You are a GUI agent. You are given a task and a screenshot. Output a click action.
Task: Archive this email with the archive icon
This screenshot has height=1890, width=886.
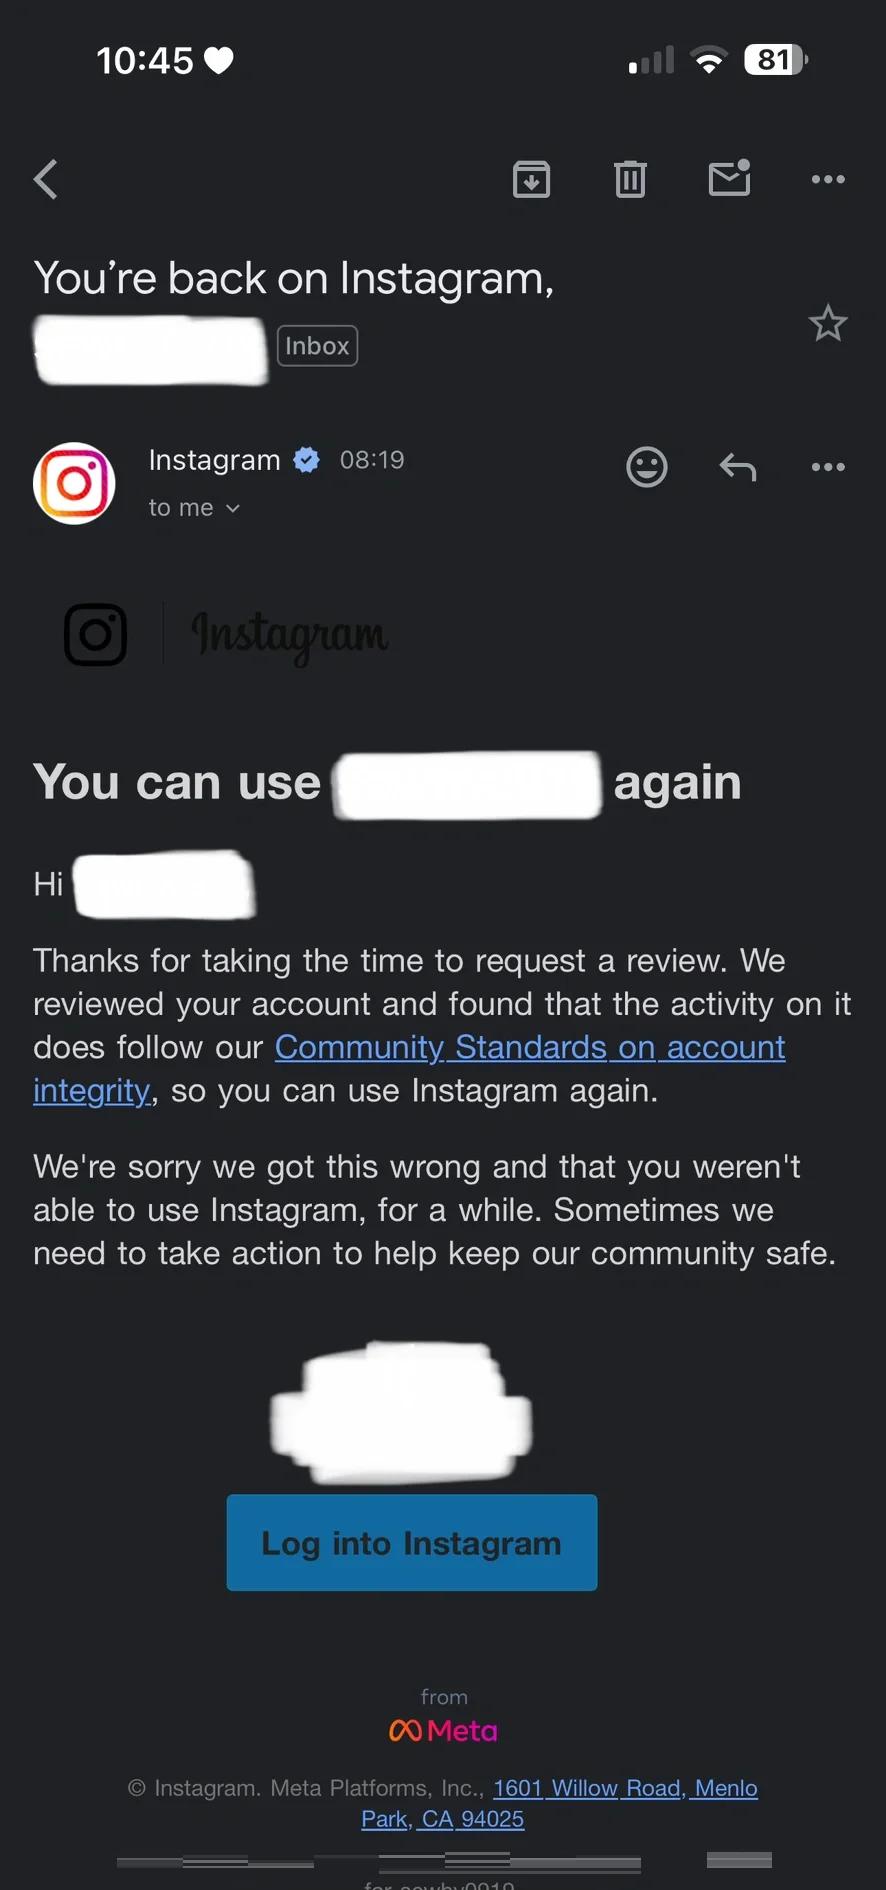531,179
